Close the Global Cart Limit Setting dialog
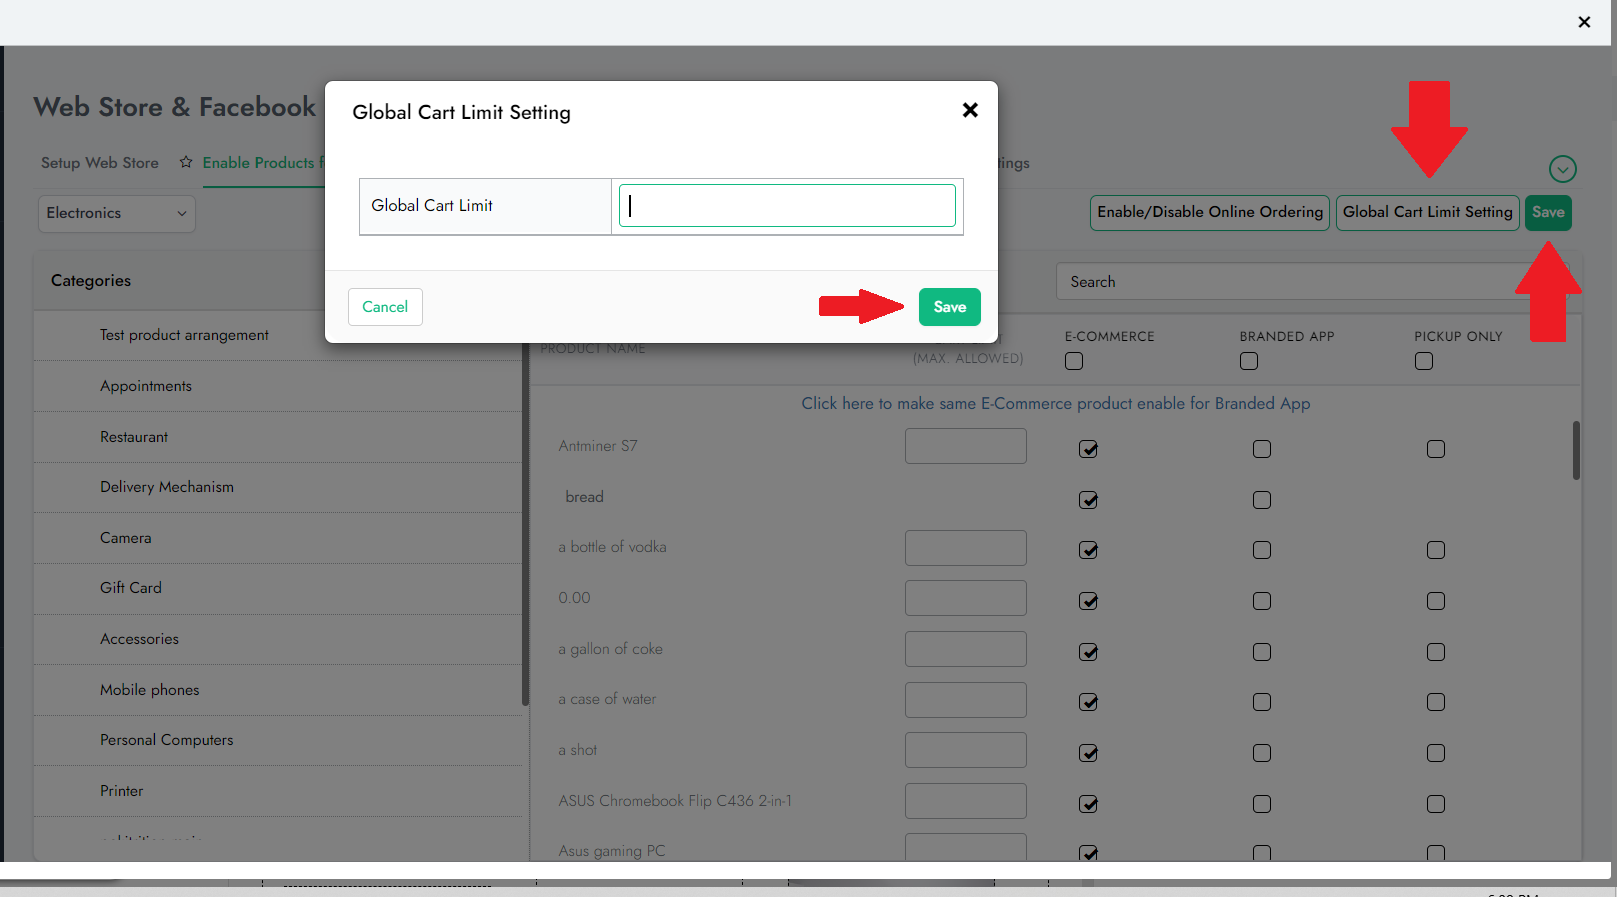The image size is (1617, 897). coord(969,111)
